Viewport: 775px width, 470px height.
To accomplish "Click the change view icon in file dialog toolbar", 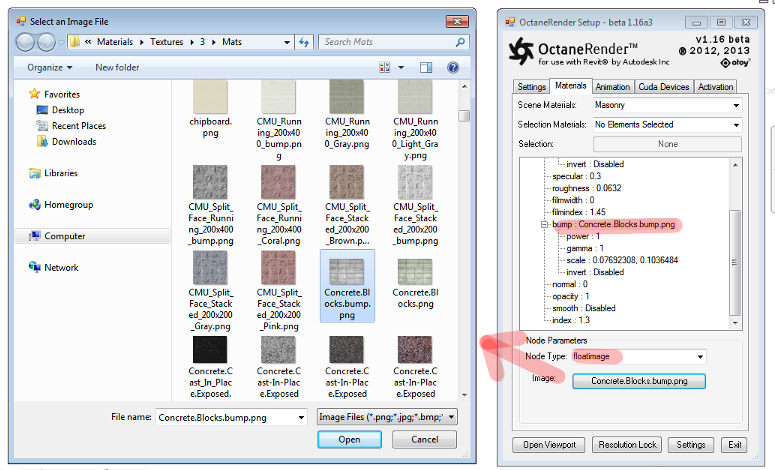I will click(385, 68).
